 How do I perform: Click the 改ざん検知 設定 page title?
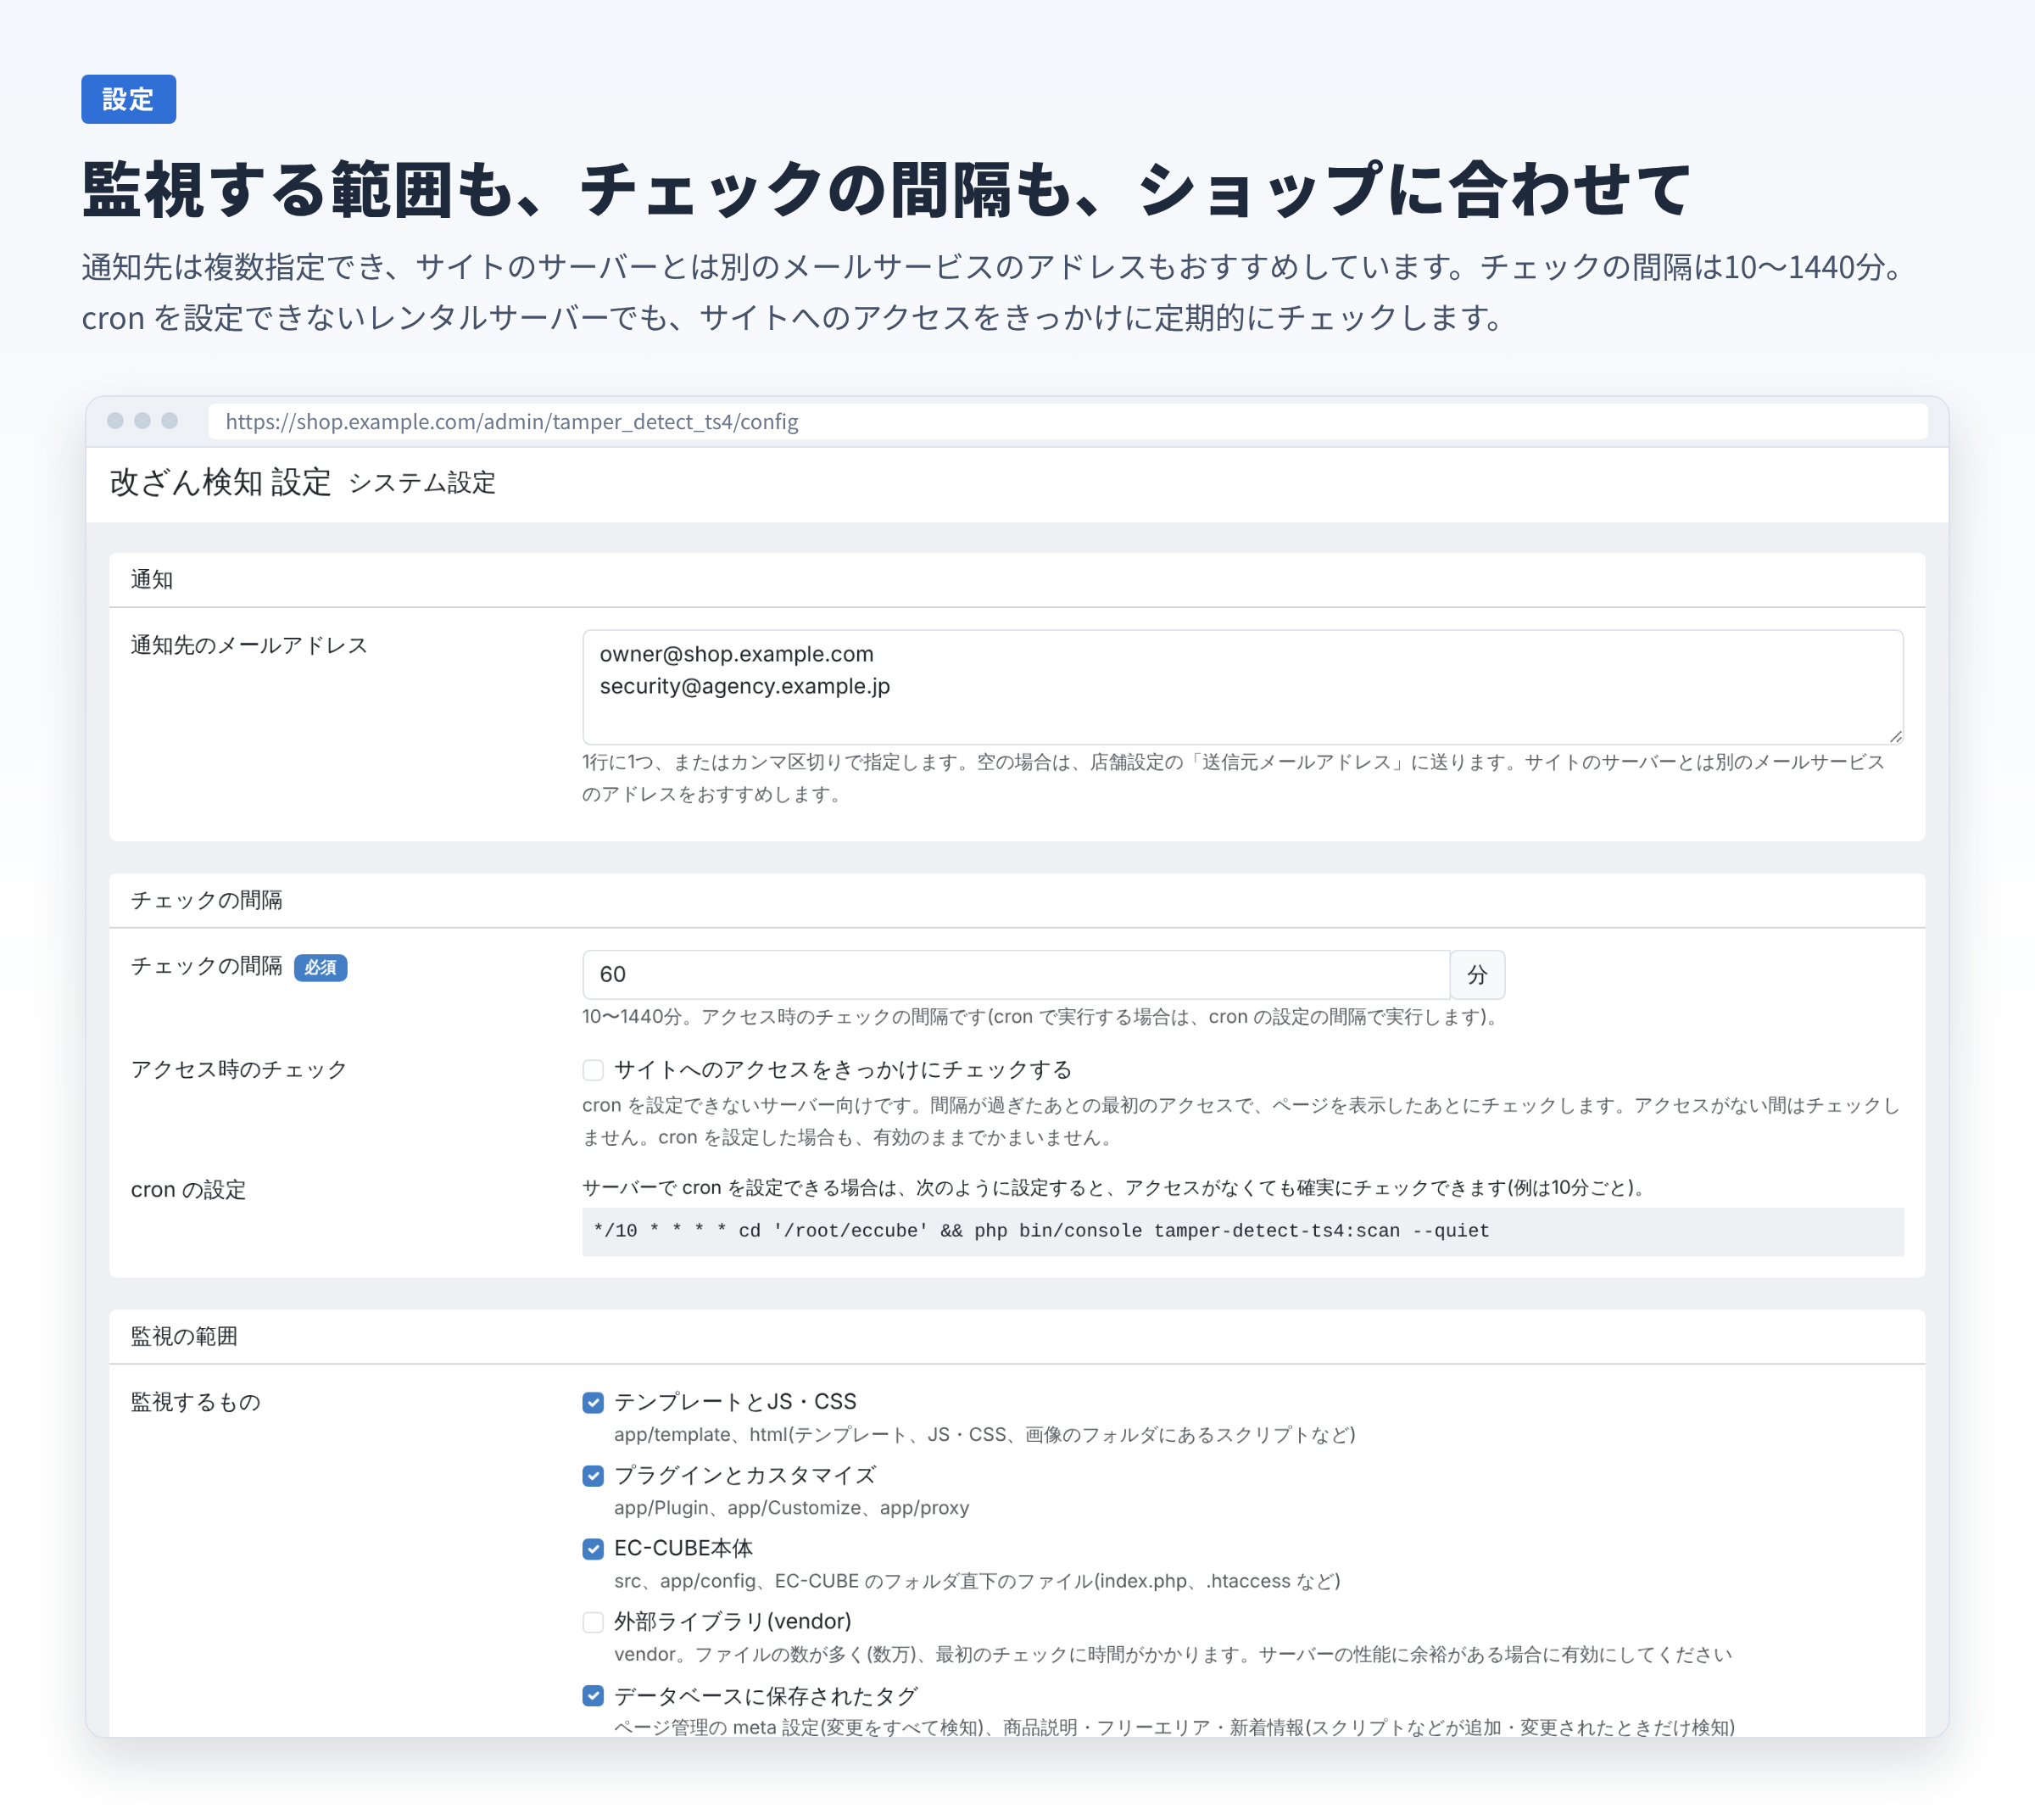point(220,482)
